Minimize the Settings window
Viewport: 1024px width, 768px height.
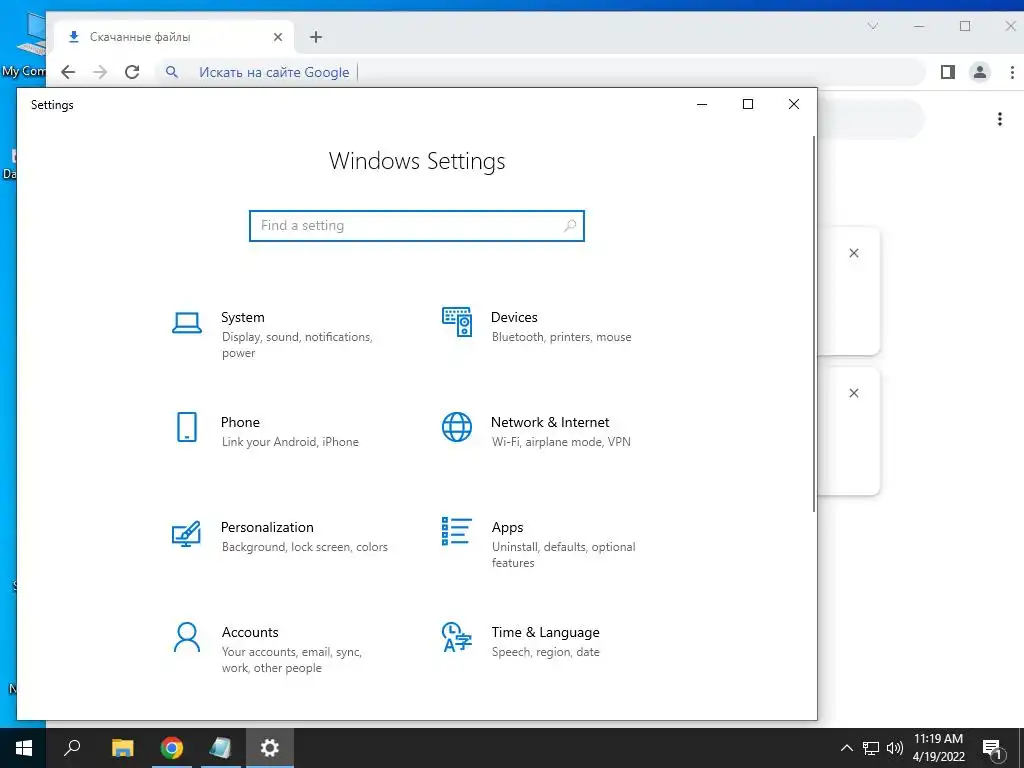pos(702,104)
